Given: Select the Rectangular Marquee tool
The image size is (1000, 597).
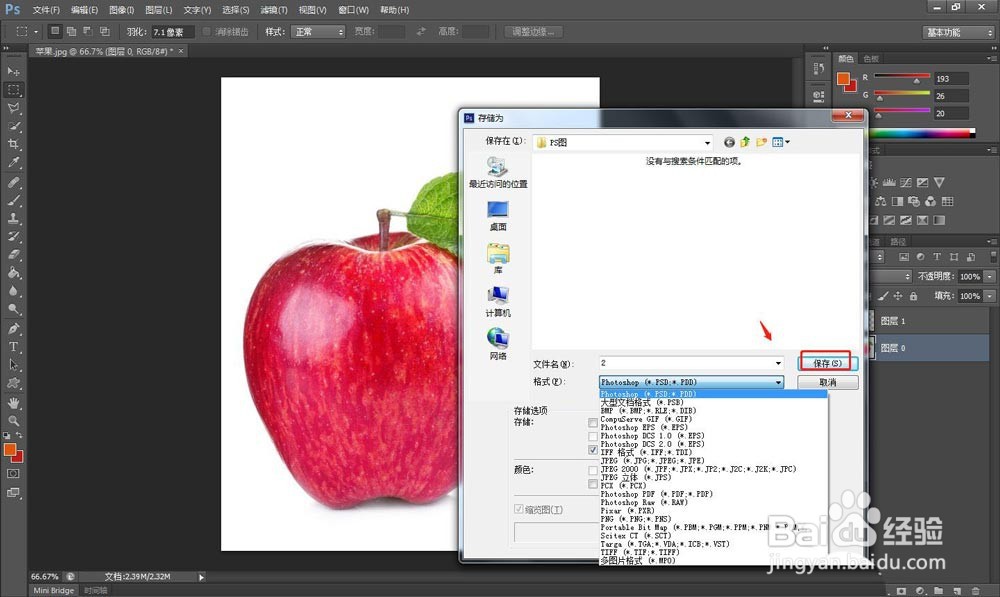Looking at the screenshot, I should (x=13, y=89).
